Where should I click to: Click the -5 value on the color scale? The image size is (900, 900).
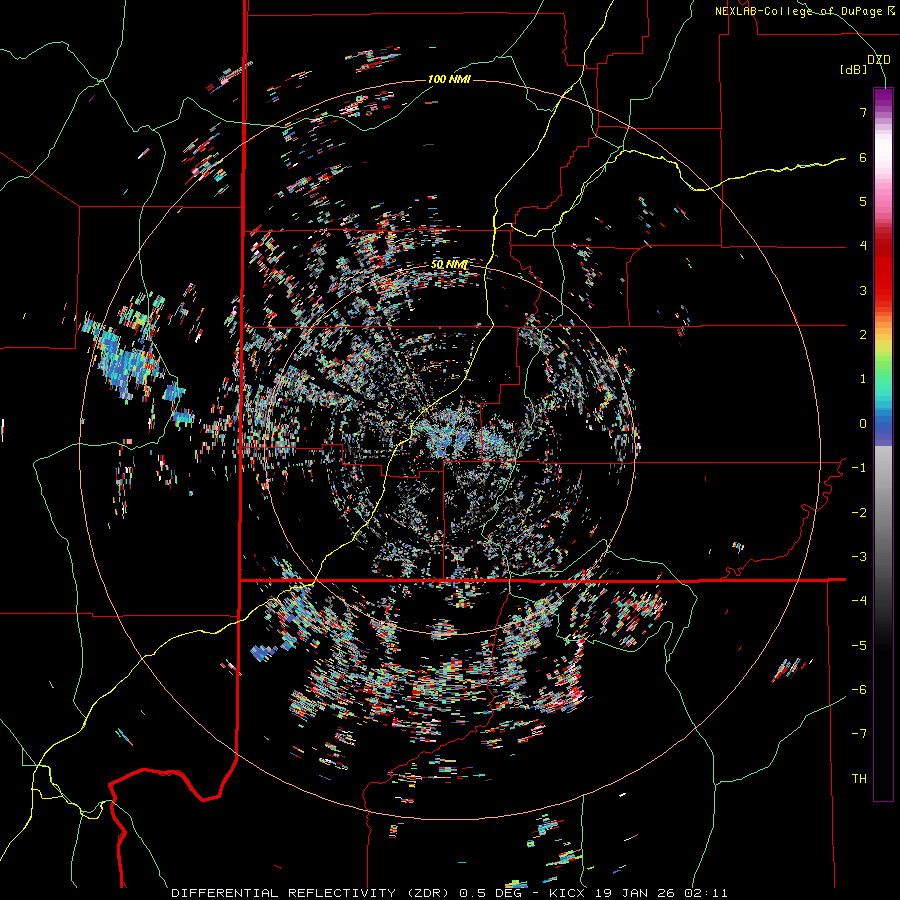tap(859, 646)
